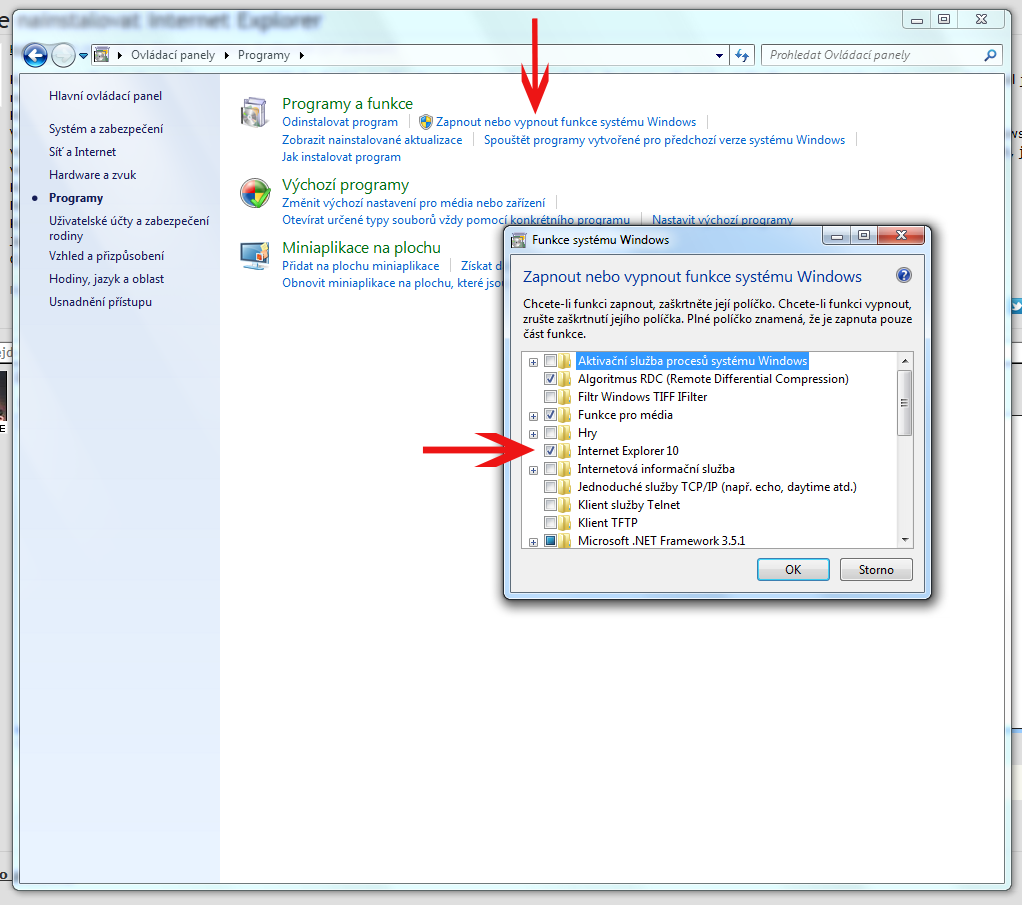Open Uživatelské účty a zabezpečení rodiny

[129, 228]
